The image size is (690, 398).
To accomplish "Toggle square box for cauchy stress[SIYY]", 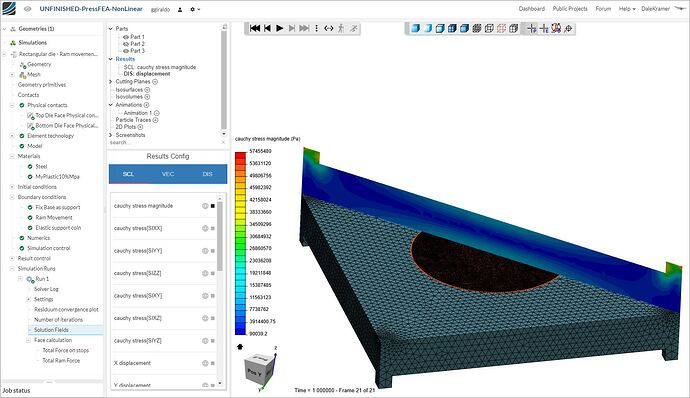I will click(213, 251).
